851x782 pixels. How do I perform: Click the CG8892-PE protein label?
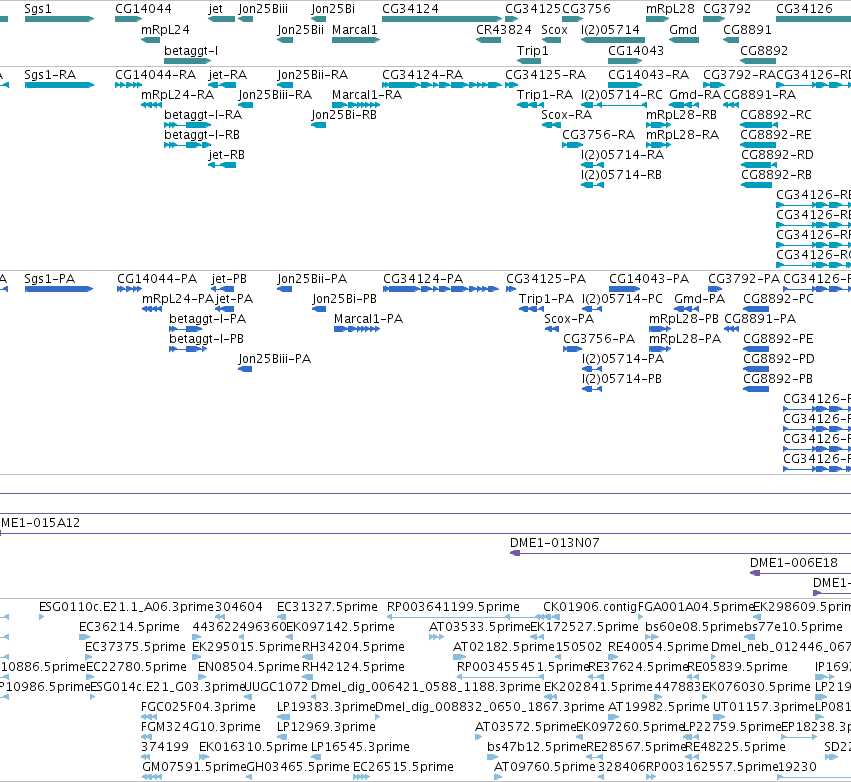click(x=778, y=339)
